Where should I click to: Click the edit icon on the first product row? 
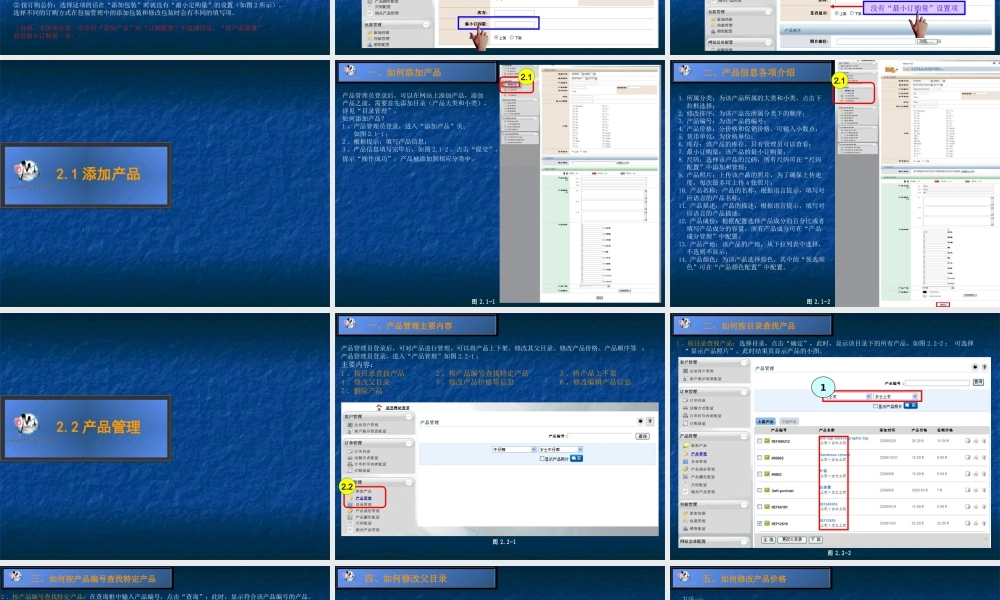[x=966, y=440]
